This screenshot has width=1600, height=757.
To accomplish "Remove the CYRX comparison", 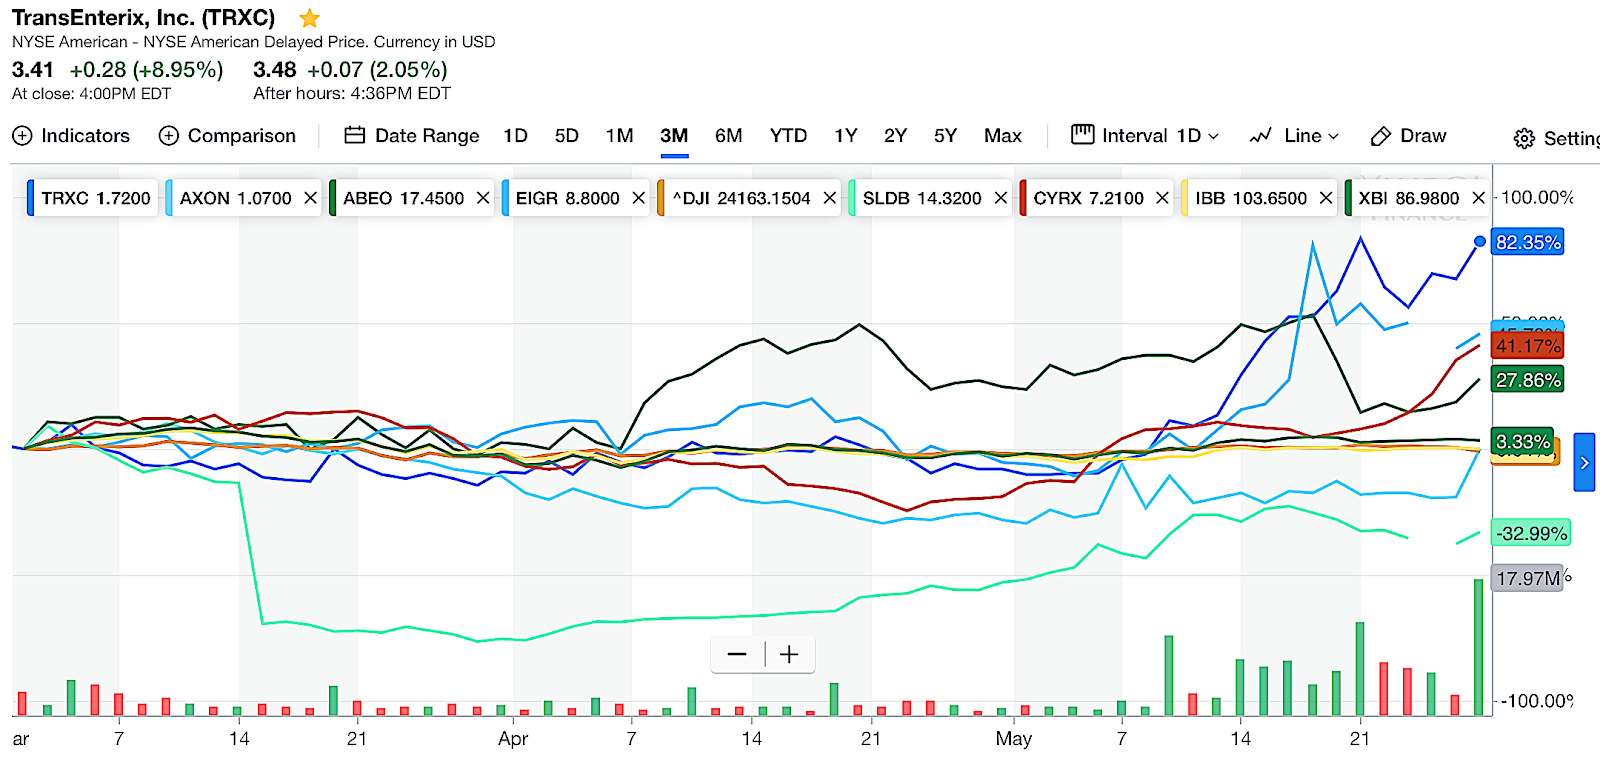I will pos(1162,198).
